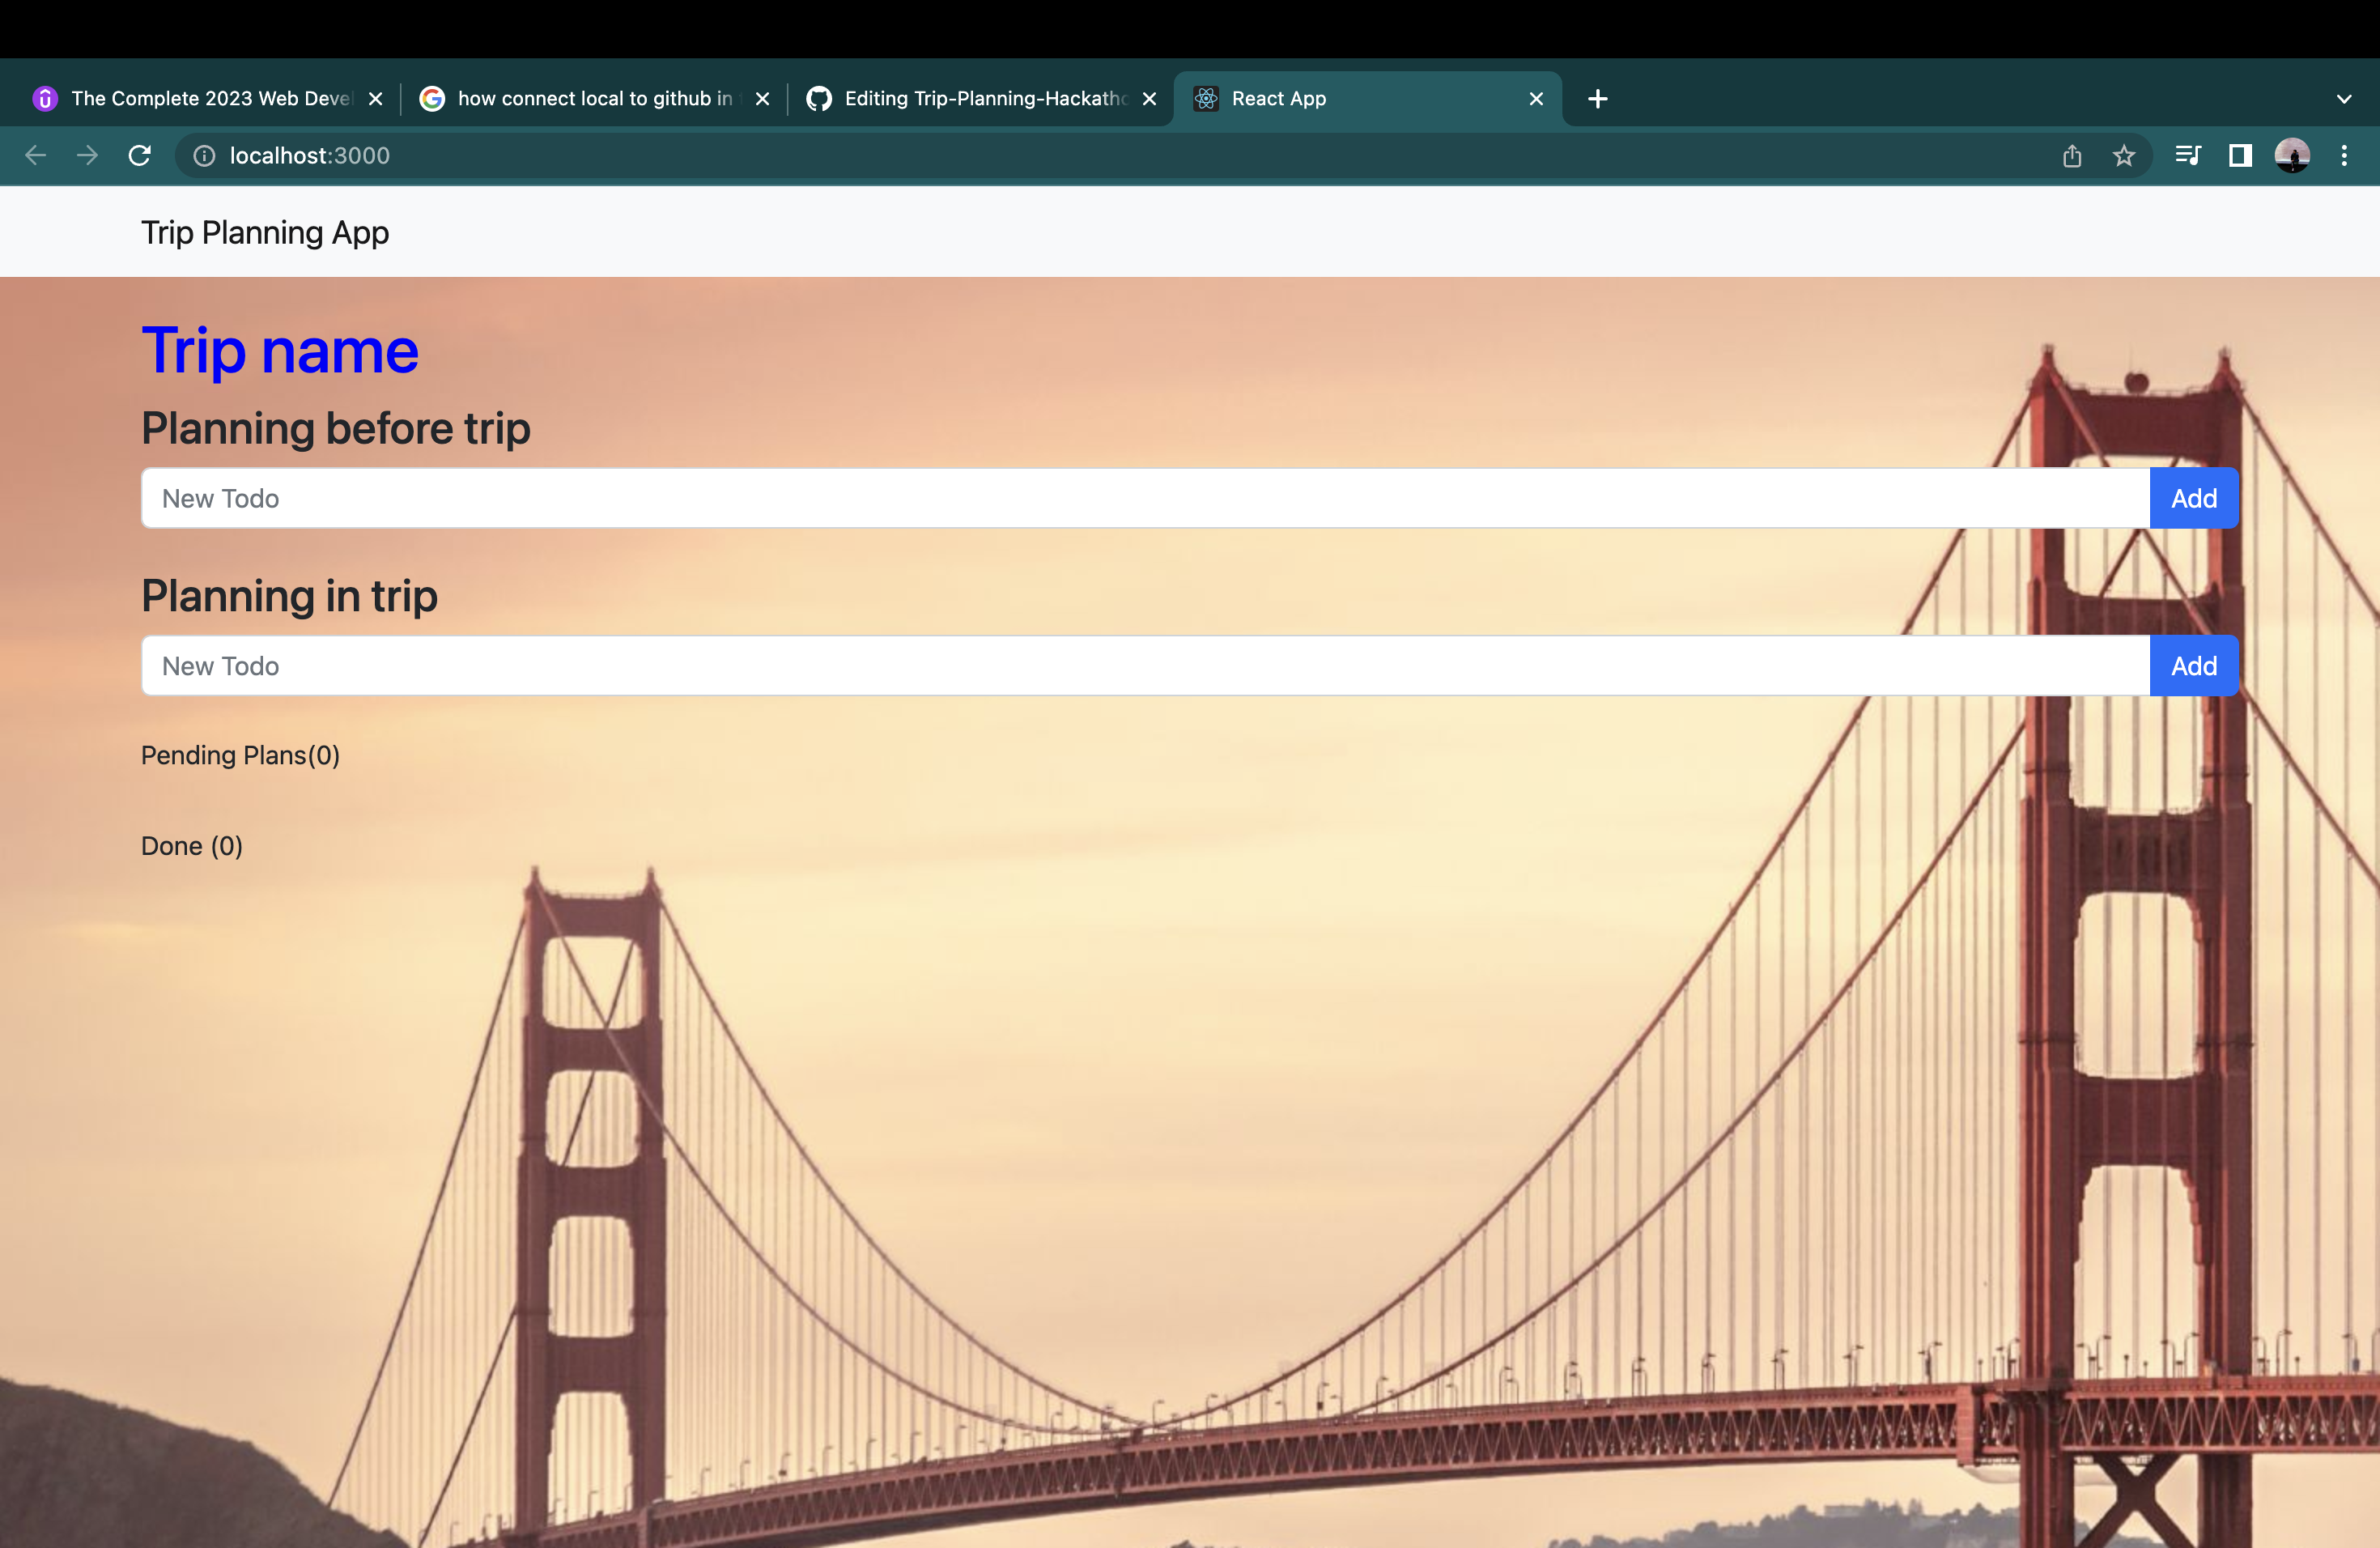Click the Pending Plans(0) label
Viewport: 2380px width, 1548px height.
tap(241, 756)
